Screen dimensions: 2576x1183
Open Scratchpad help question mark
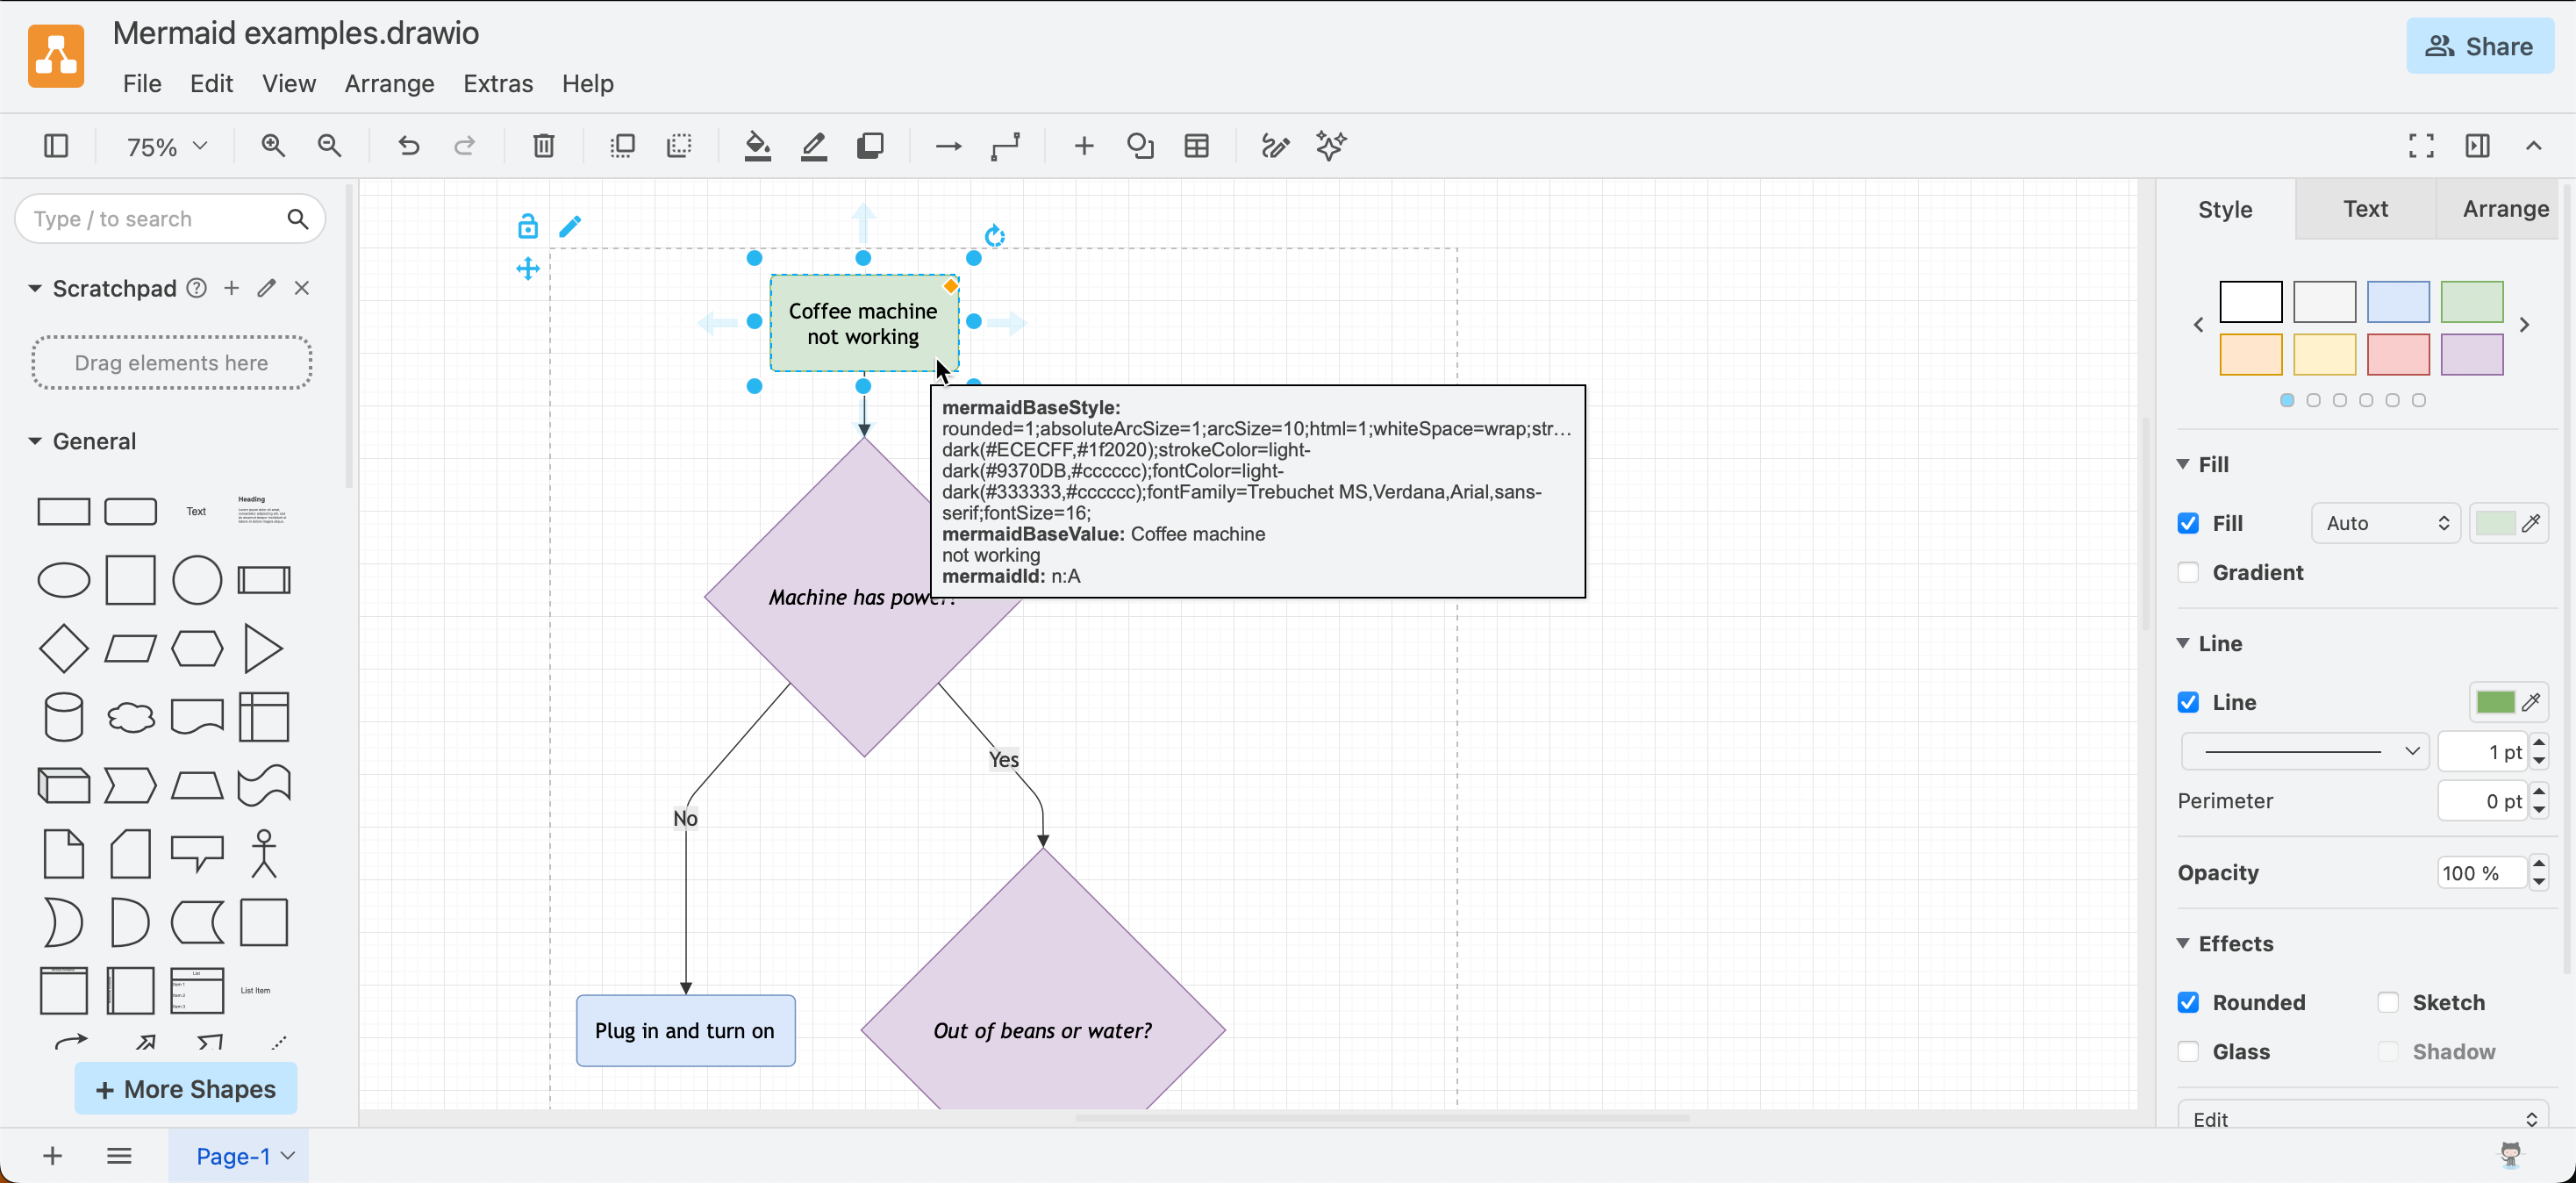click(x=197, y=288)
